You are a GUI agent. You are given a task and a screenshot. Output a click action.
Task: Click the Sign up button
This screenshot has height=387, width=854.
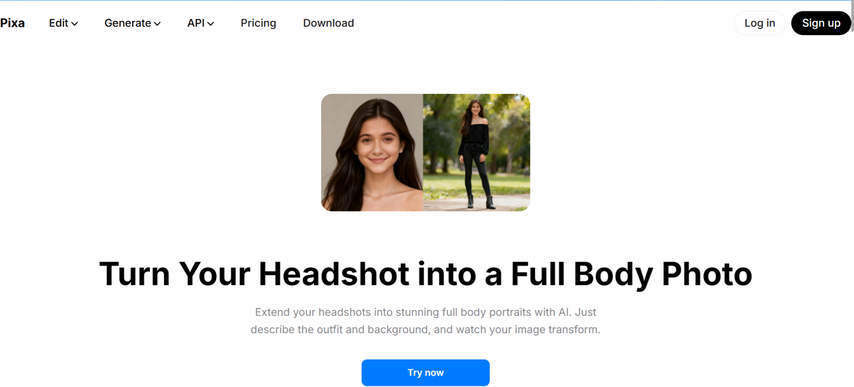tap(821, 23)
